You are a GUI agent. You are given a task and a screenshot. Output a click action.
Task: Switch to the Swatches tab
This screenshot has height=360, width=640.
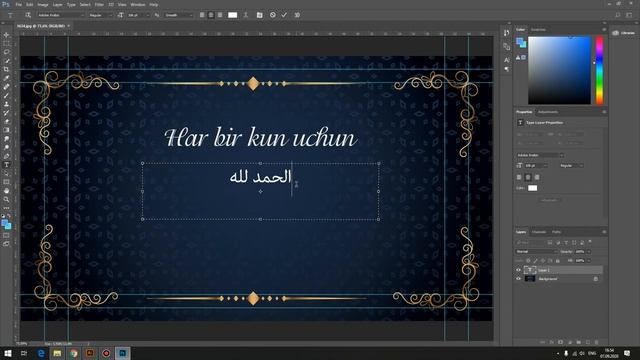coord(538,30)
